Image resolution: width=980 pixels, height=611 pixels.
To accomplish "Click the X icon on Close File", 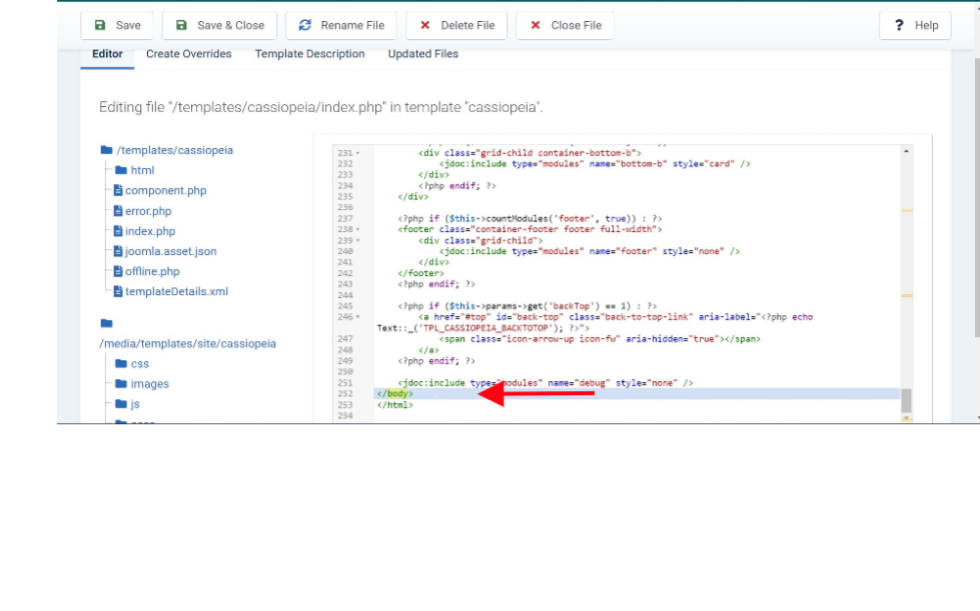I will [x=535, y=25].
